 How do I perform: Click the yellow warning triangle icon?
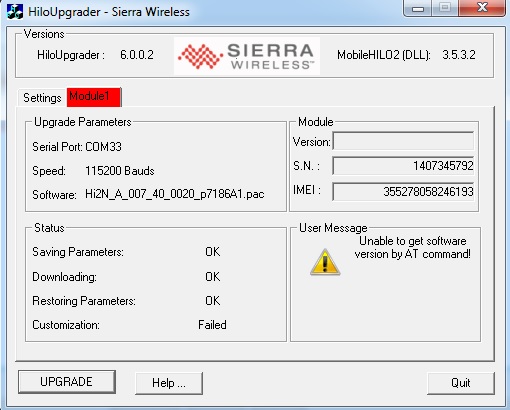pos(325,262)
